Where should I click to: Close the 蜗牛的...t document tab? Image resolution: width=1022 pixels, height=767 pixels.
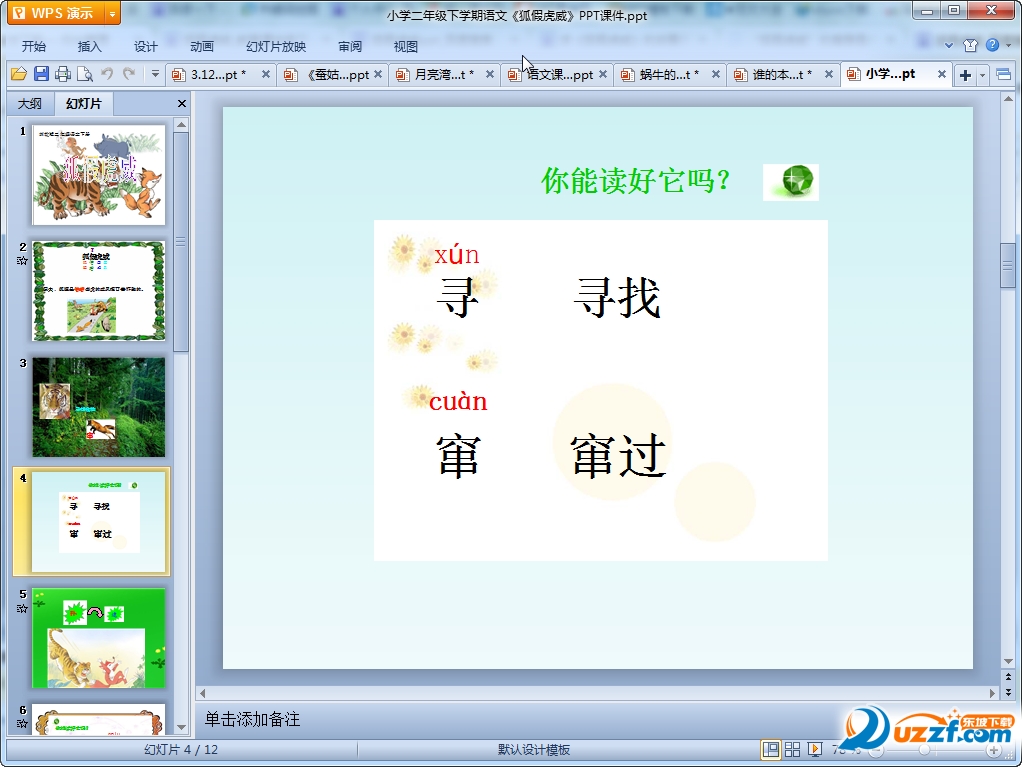(x=716, y=74)
